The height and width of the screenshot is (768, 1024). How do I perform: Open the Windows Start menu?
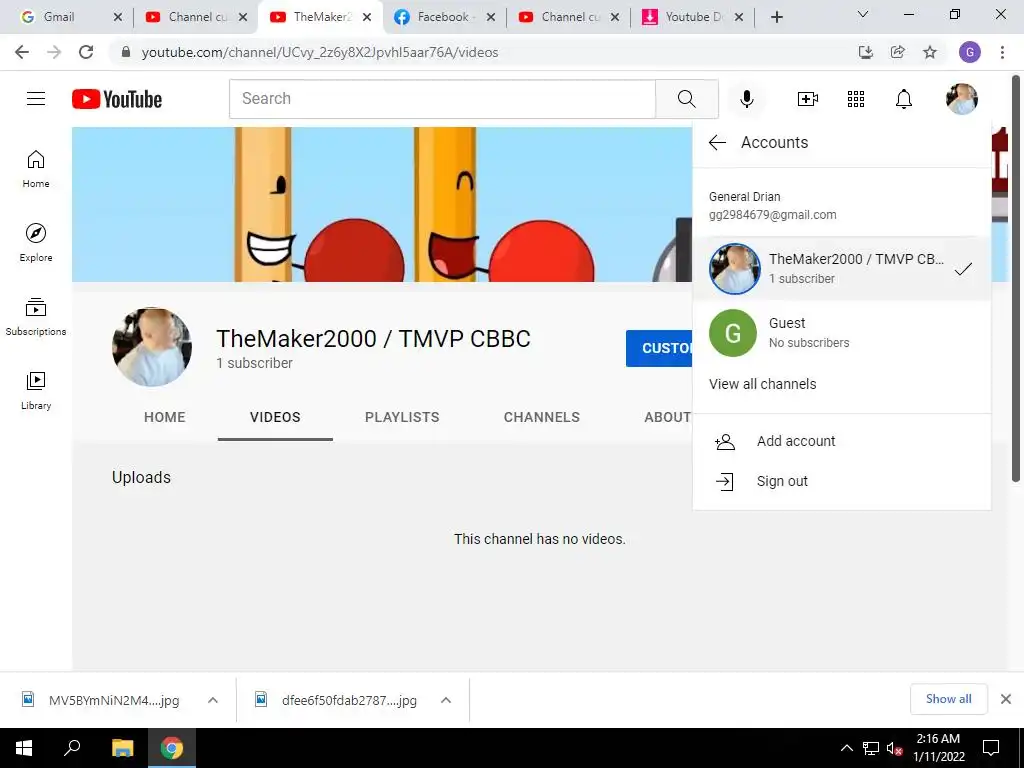24,748
